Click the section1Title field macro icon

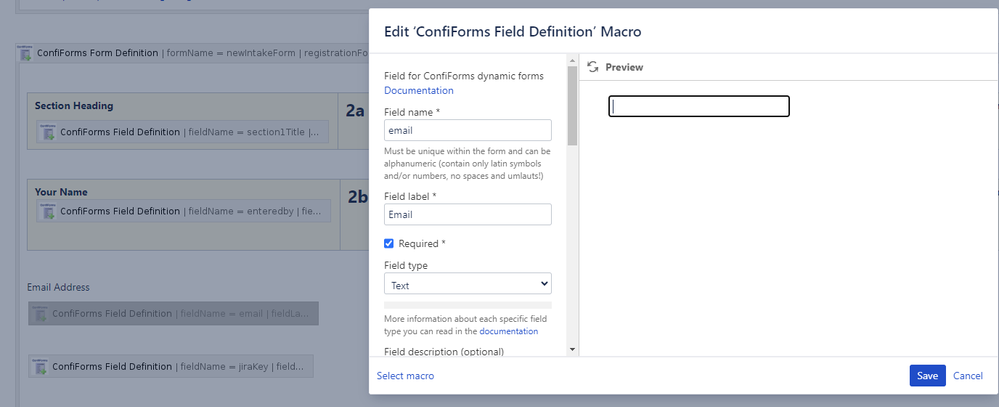pyautogui.click(x=48, y=132)
